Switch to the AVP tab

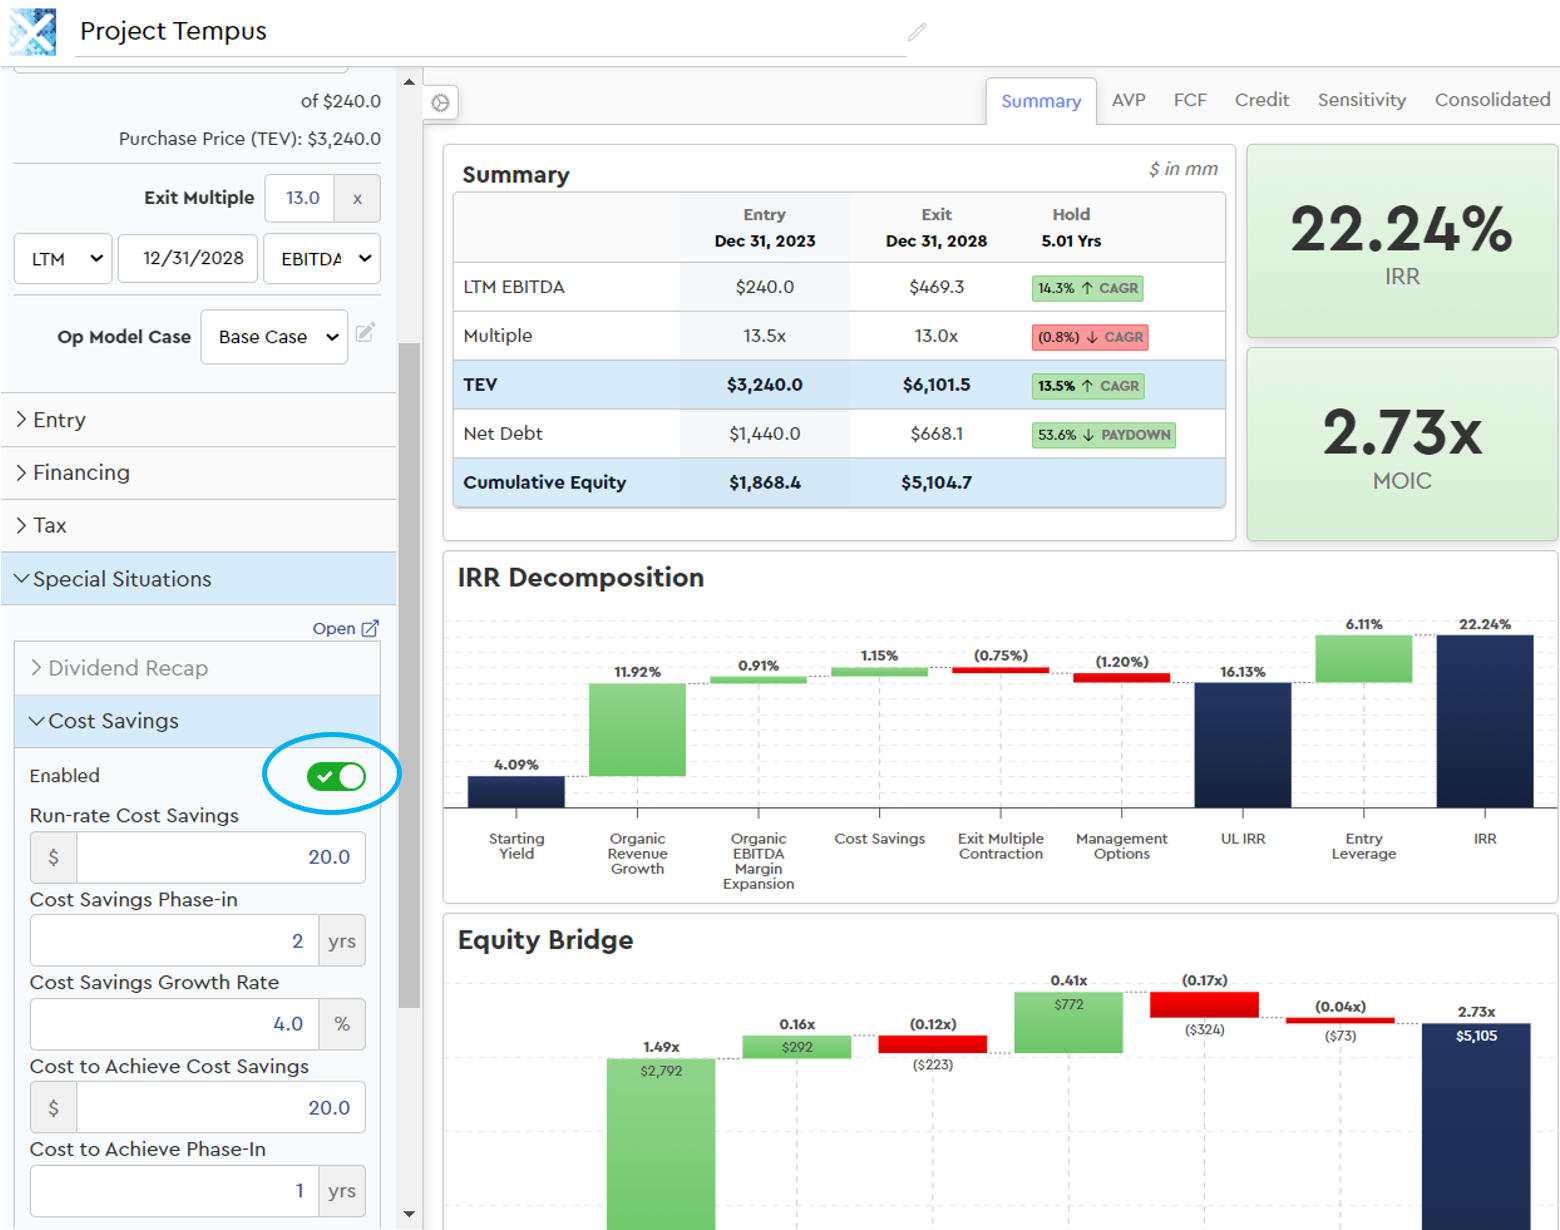1128,100
